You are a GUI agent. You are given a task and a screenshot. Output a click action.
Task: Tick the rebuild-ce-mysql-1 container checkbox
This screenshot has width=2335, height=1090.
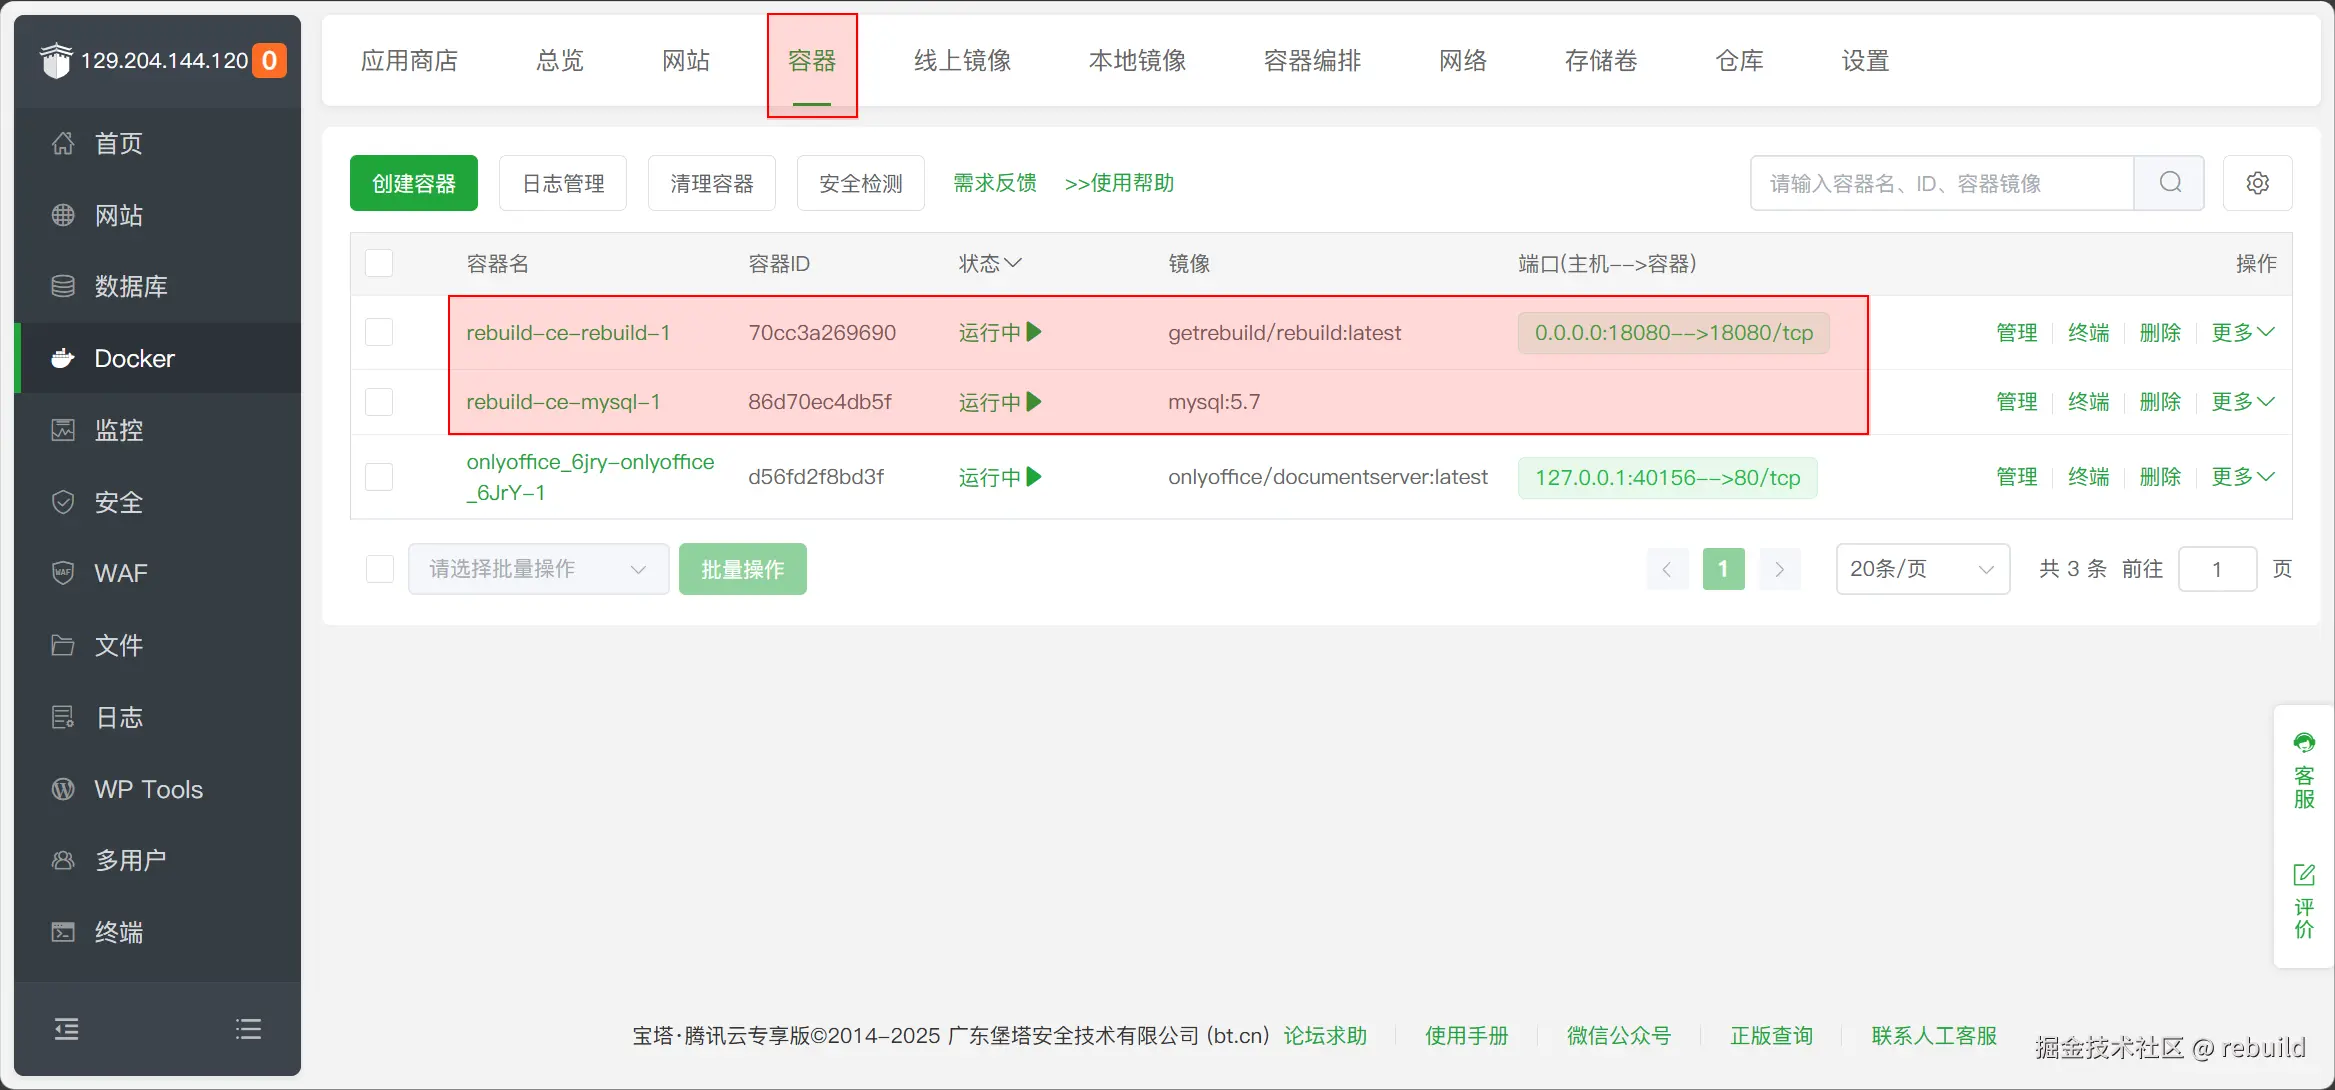(x=379, y=402)
